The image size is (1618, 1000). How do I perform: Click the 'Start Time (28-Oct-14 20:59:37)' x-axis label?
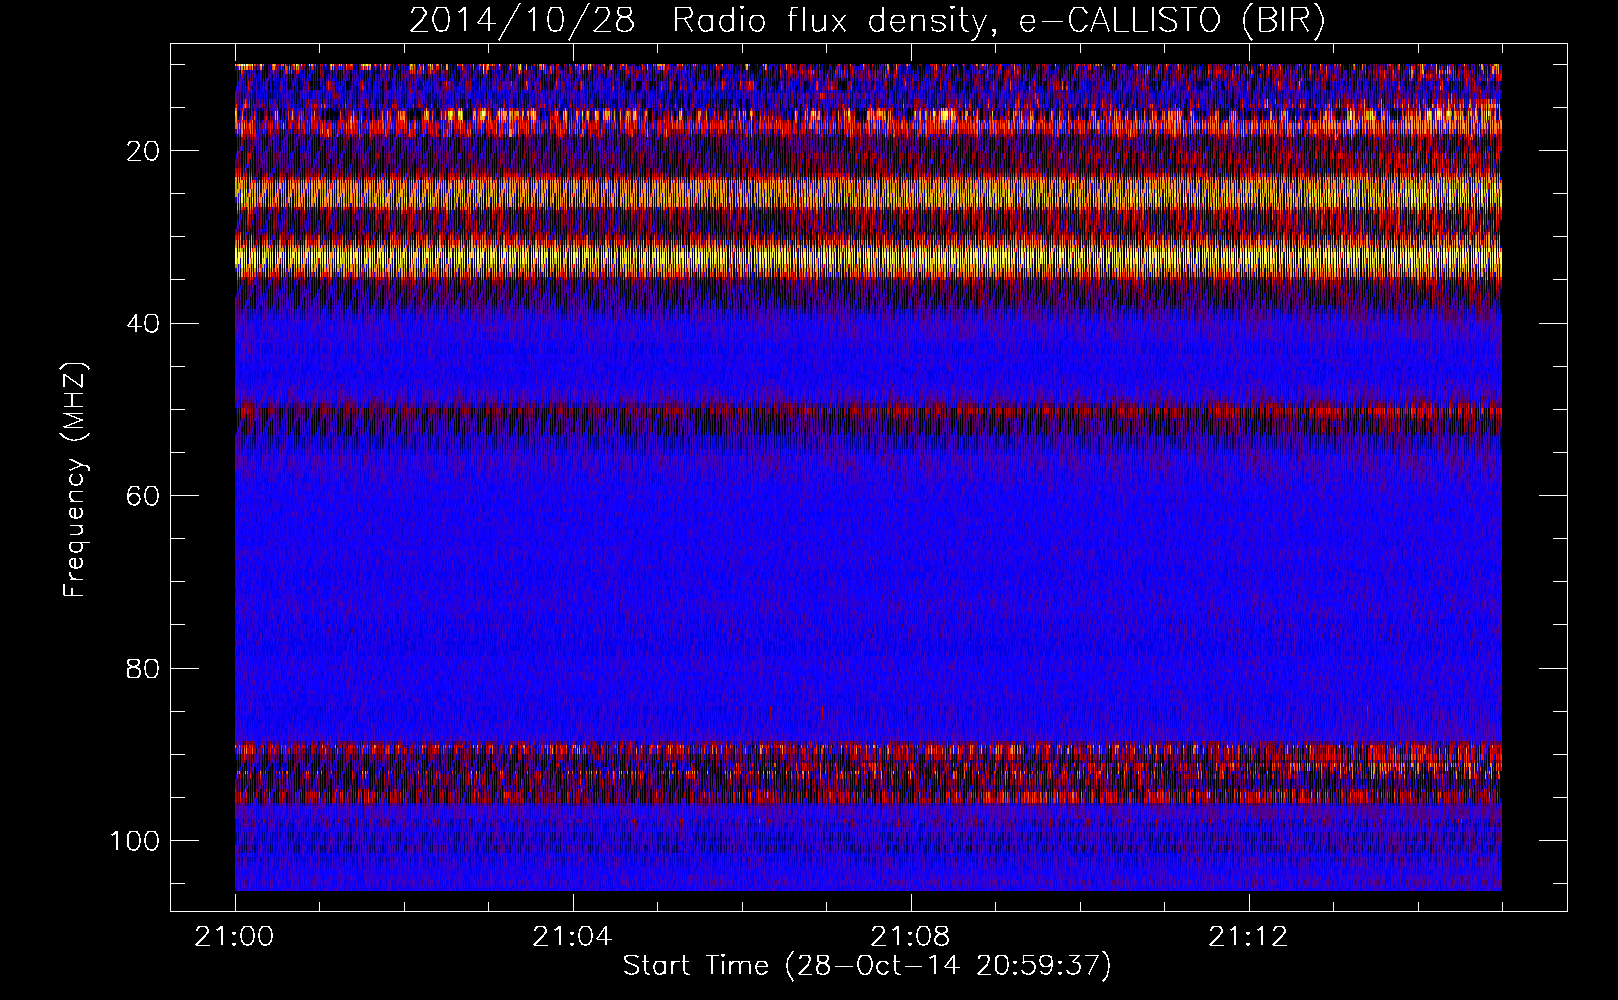pyautogui.click(x=867, y=966)
